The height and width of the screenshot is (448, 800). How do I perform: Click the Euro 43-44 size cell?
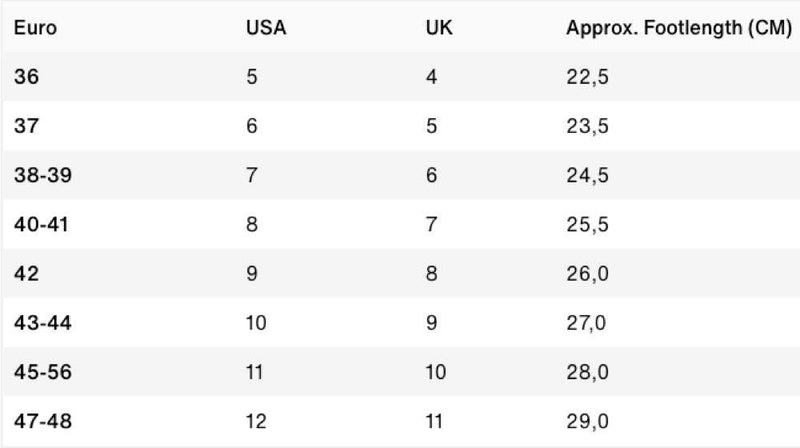[43, 322]
